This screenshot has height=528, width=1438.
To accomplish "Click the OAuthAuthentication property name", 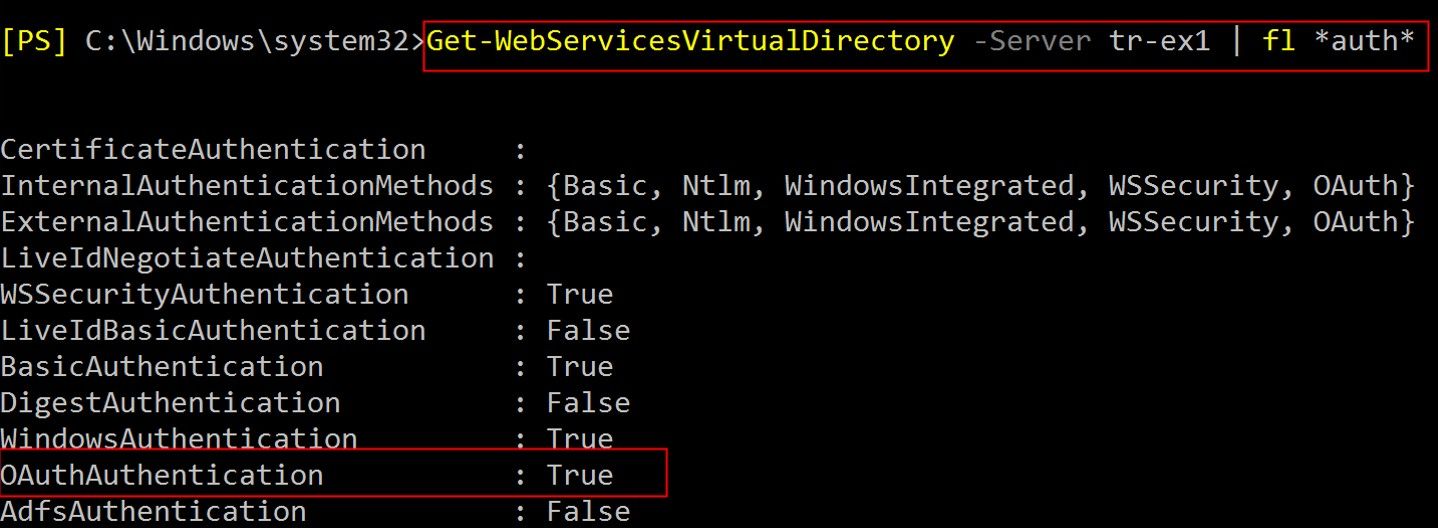I will 162,474.
